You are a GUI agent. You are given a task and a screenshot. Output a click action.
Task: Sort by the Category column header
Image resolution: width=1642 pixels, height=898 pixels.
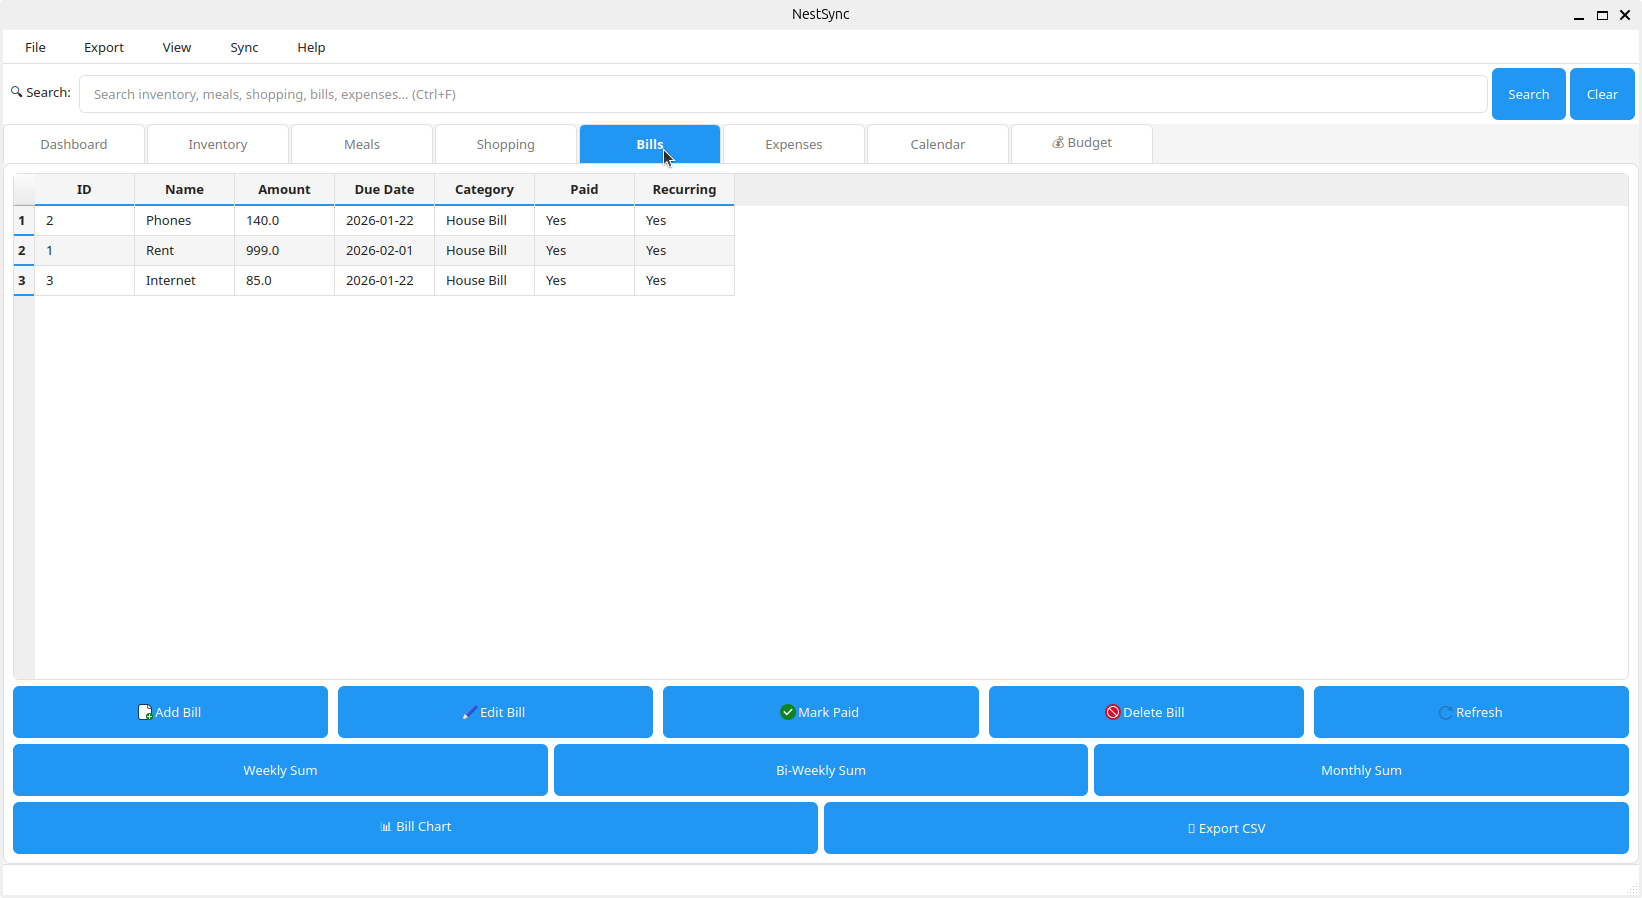pyautogui.click(x=484, y=189)
